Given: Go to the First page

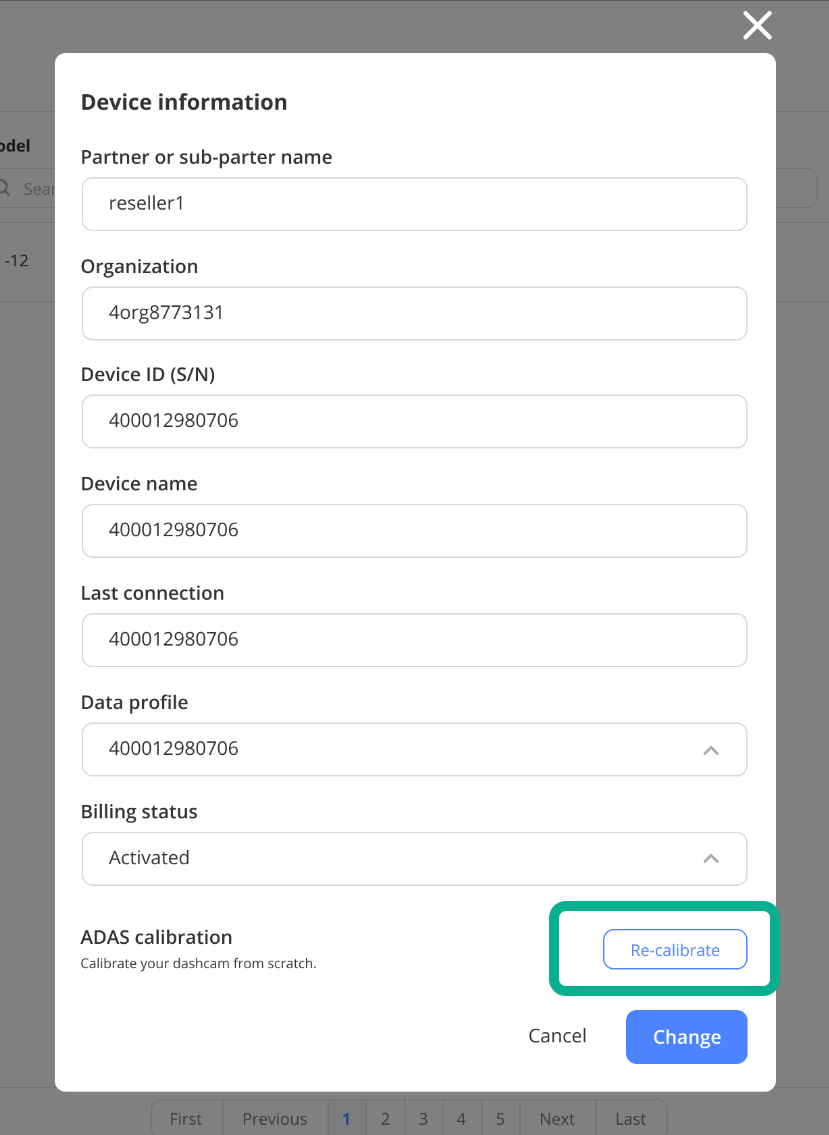Looking at the screenshot, I should pos(187,1118).
